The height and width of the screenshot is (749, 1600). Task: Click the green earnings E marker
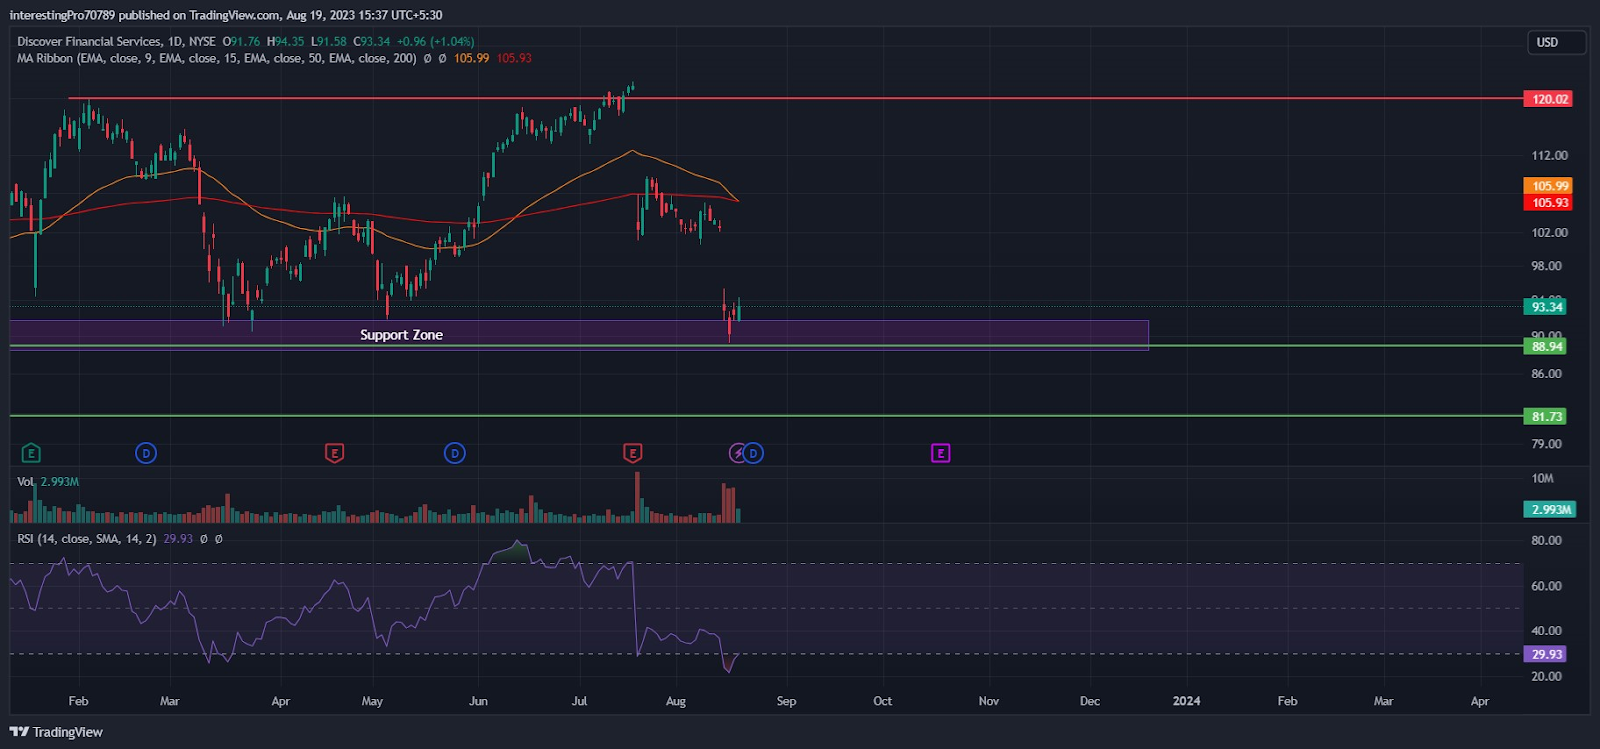point(31,454)
